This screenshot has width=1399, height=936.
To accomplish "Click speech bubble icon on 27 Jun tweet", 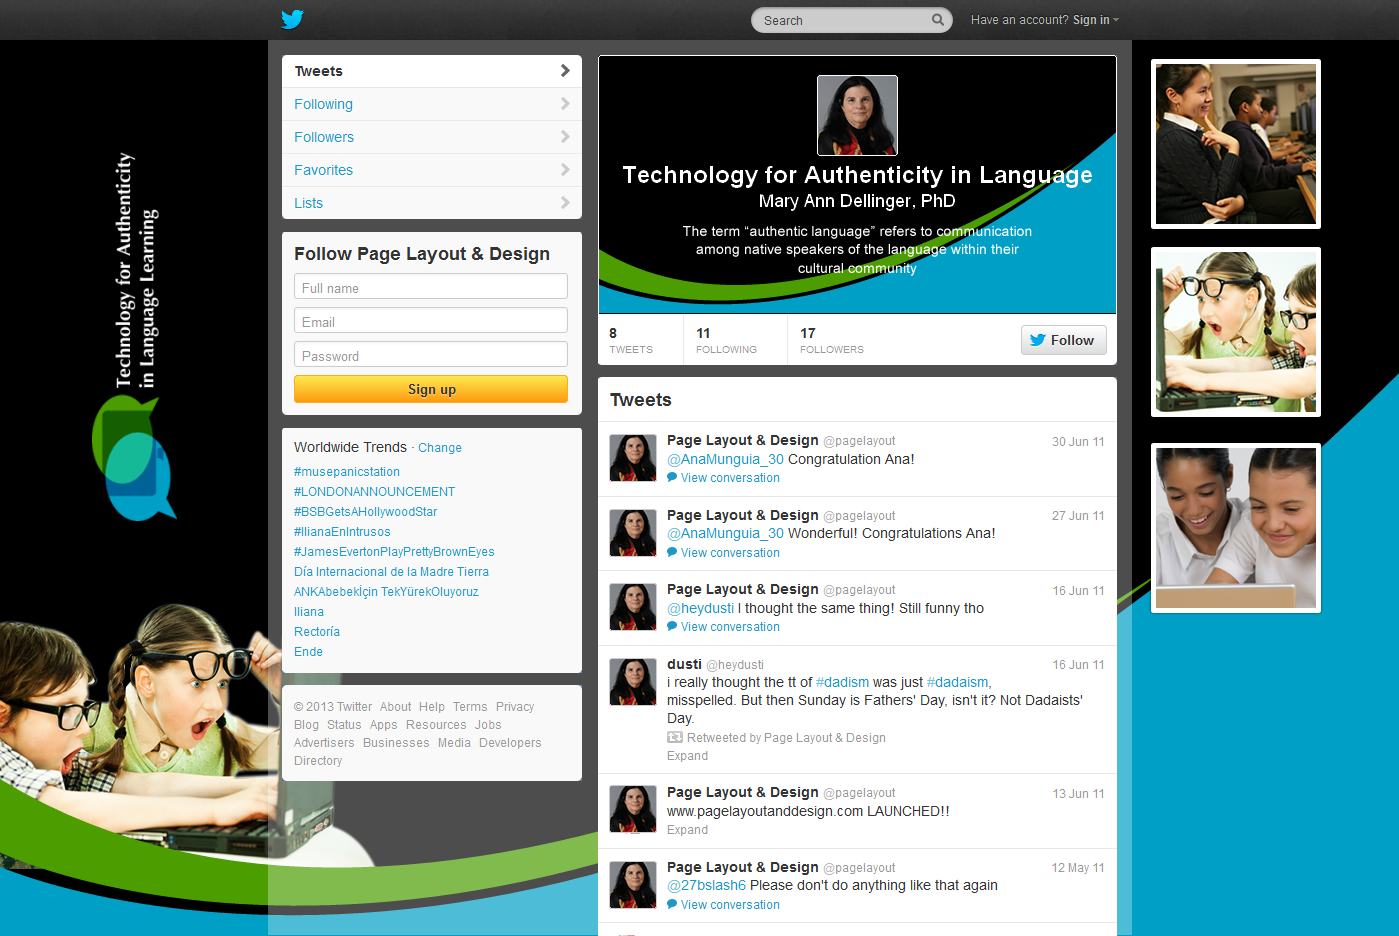I will (x=672, y=552).
